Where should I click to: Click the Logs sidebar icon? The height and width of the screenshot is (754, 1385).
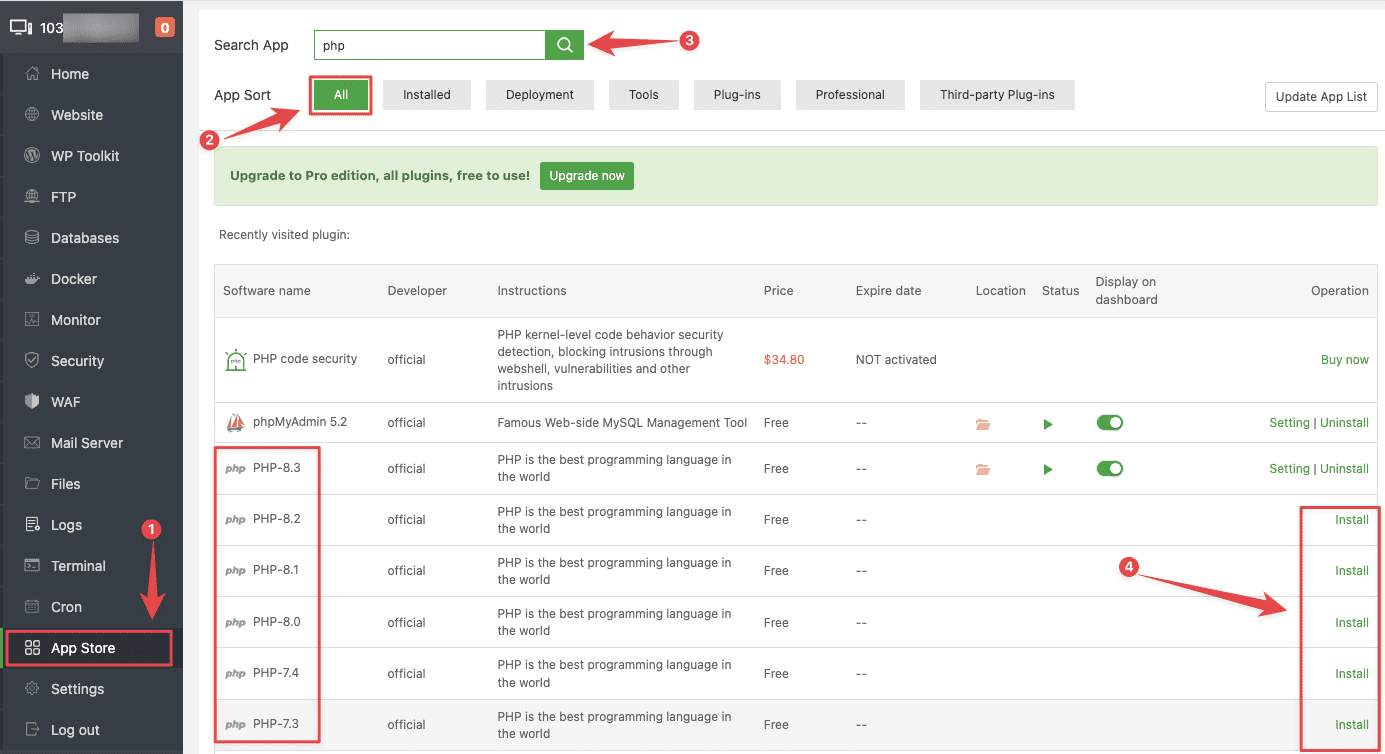point(32,525)
